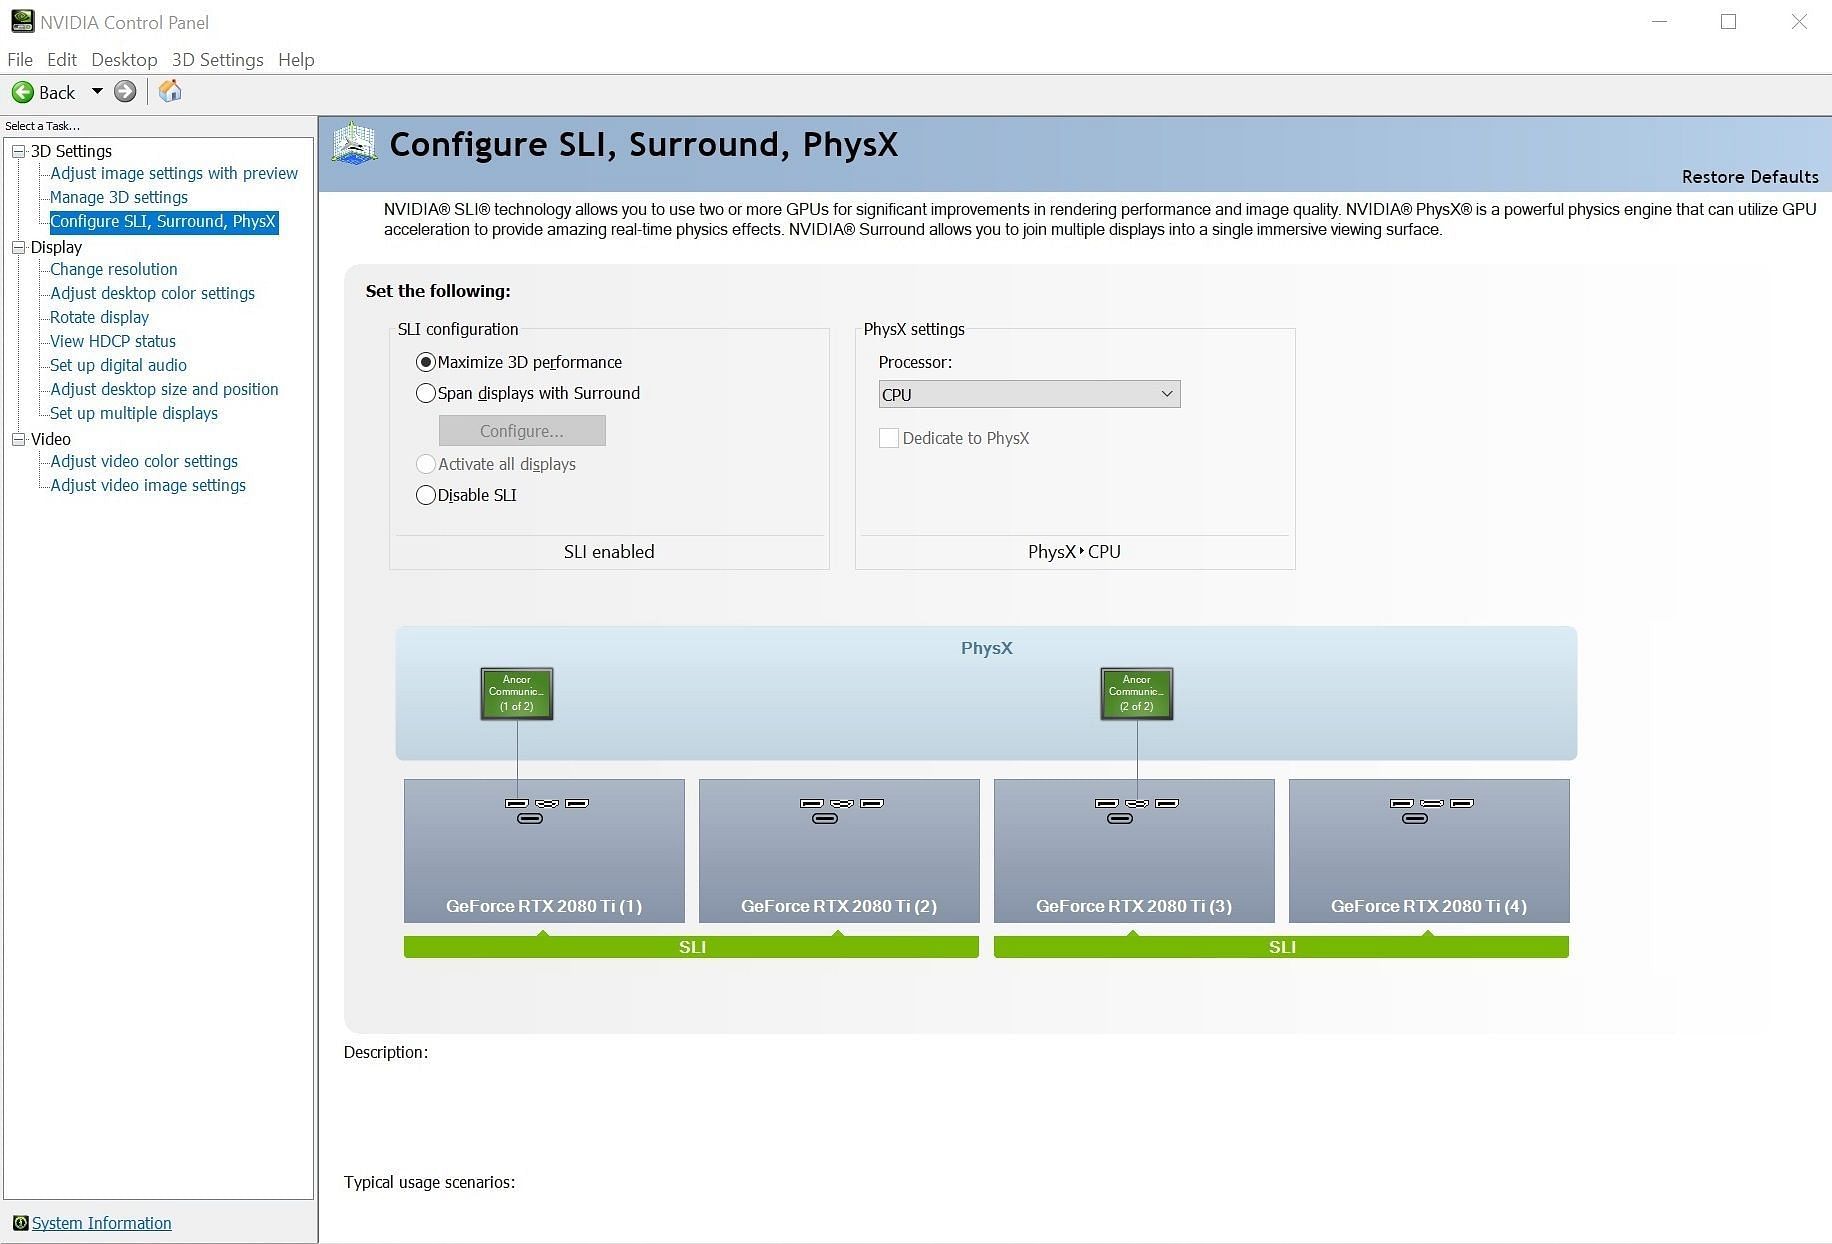Click the Configure... button
1832x1244 pixels.
[x=522, y=431]
